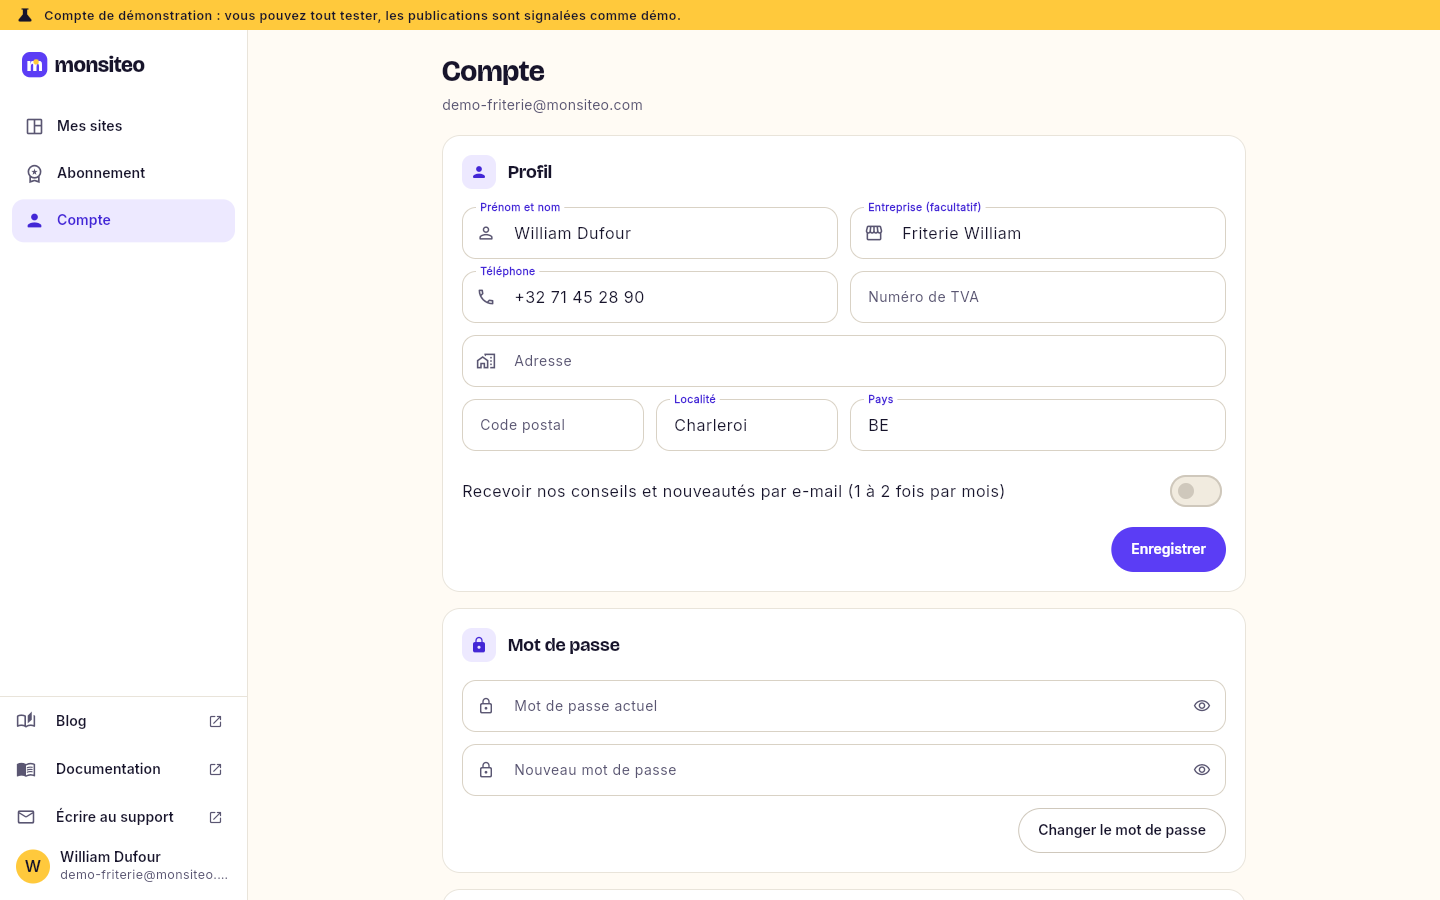Open the Documentation link
Viewport: 1440px width, 900px height.
123,769
